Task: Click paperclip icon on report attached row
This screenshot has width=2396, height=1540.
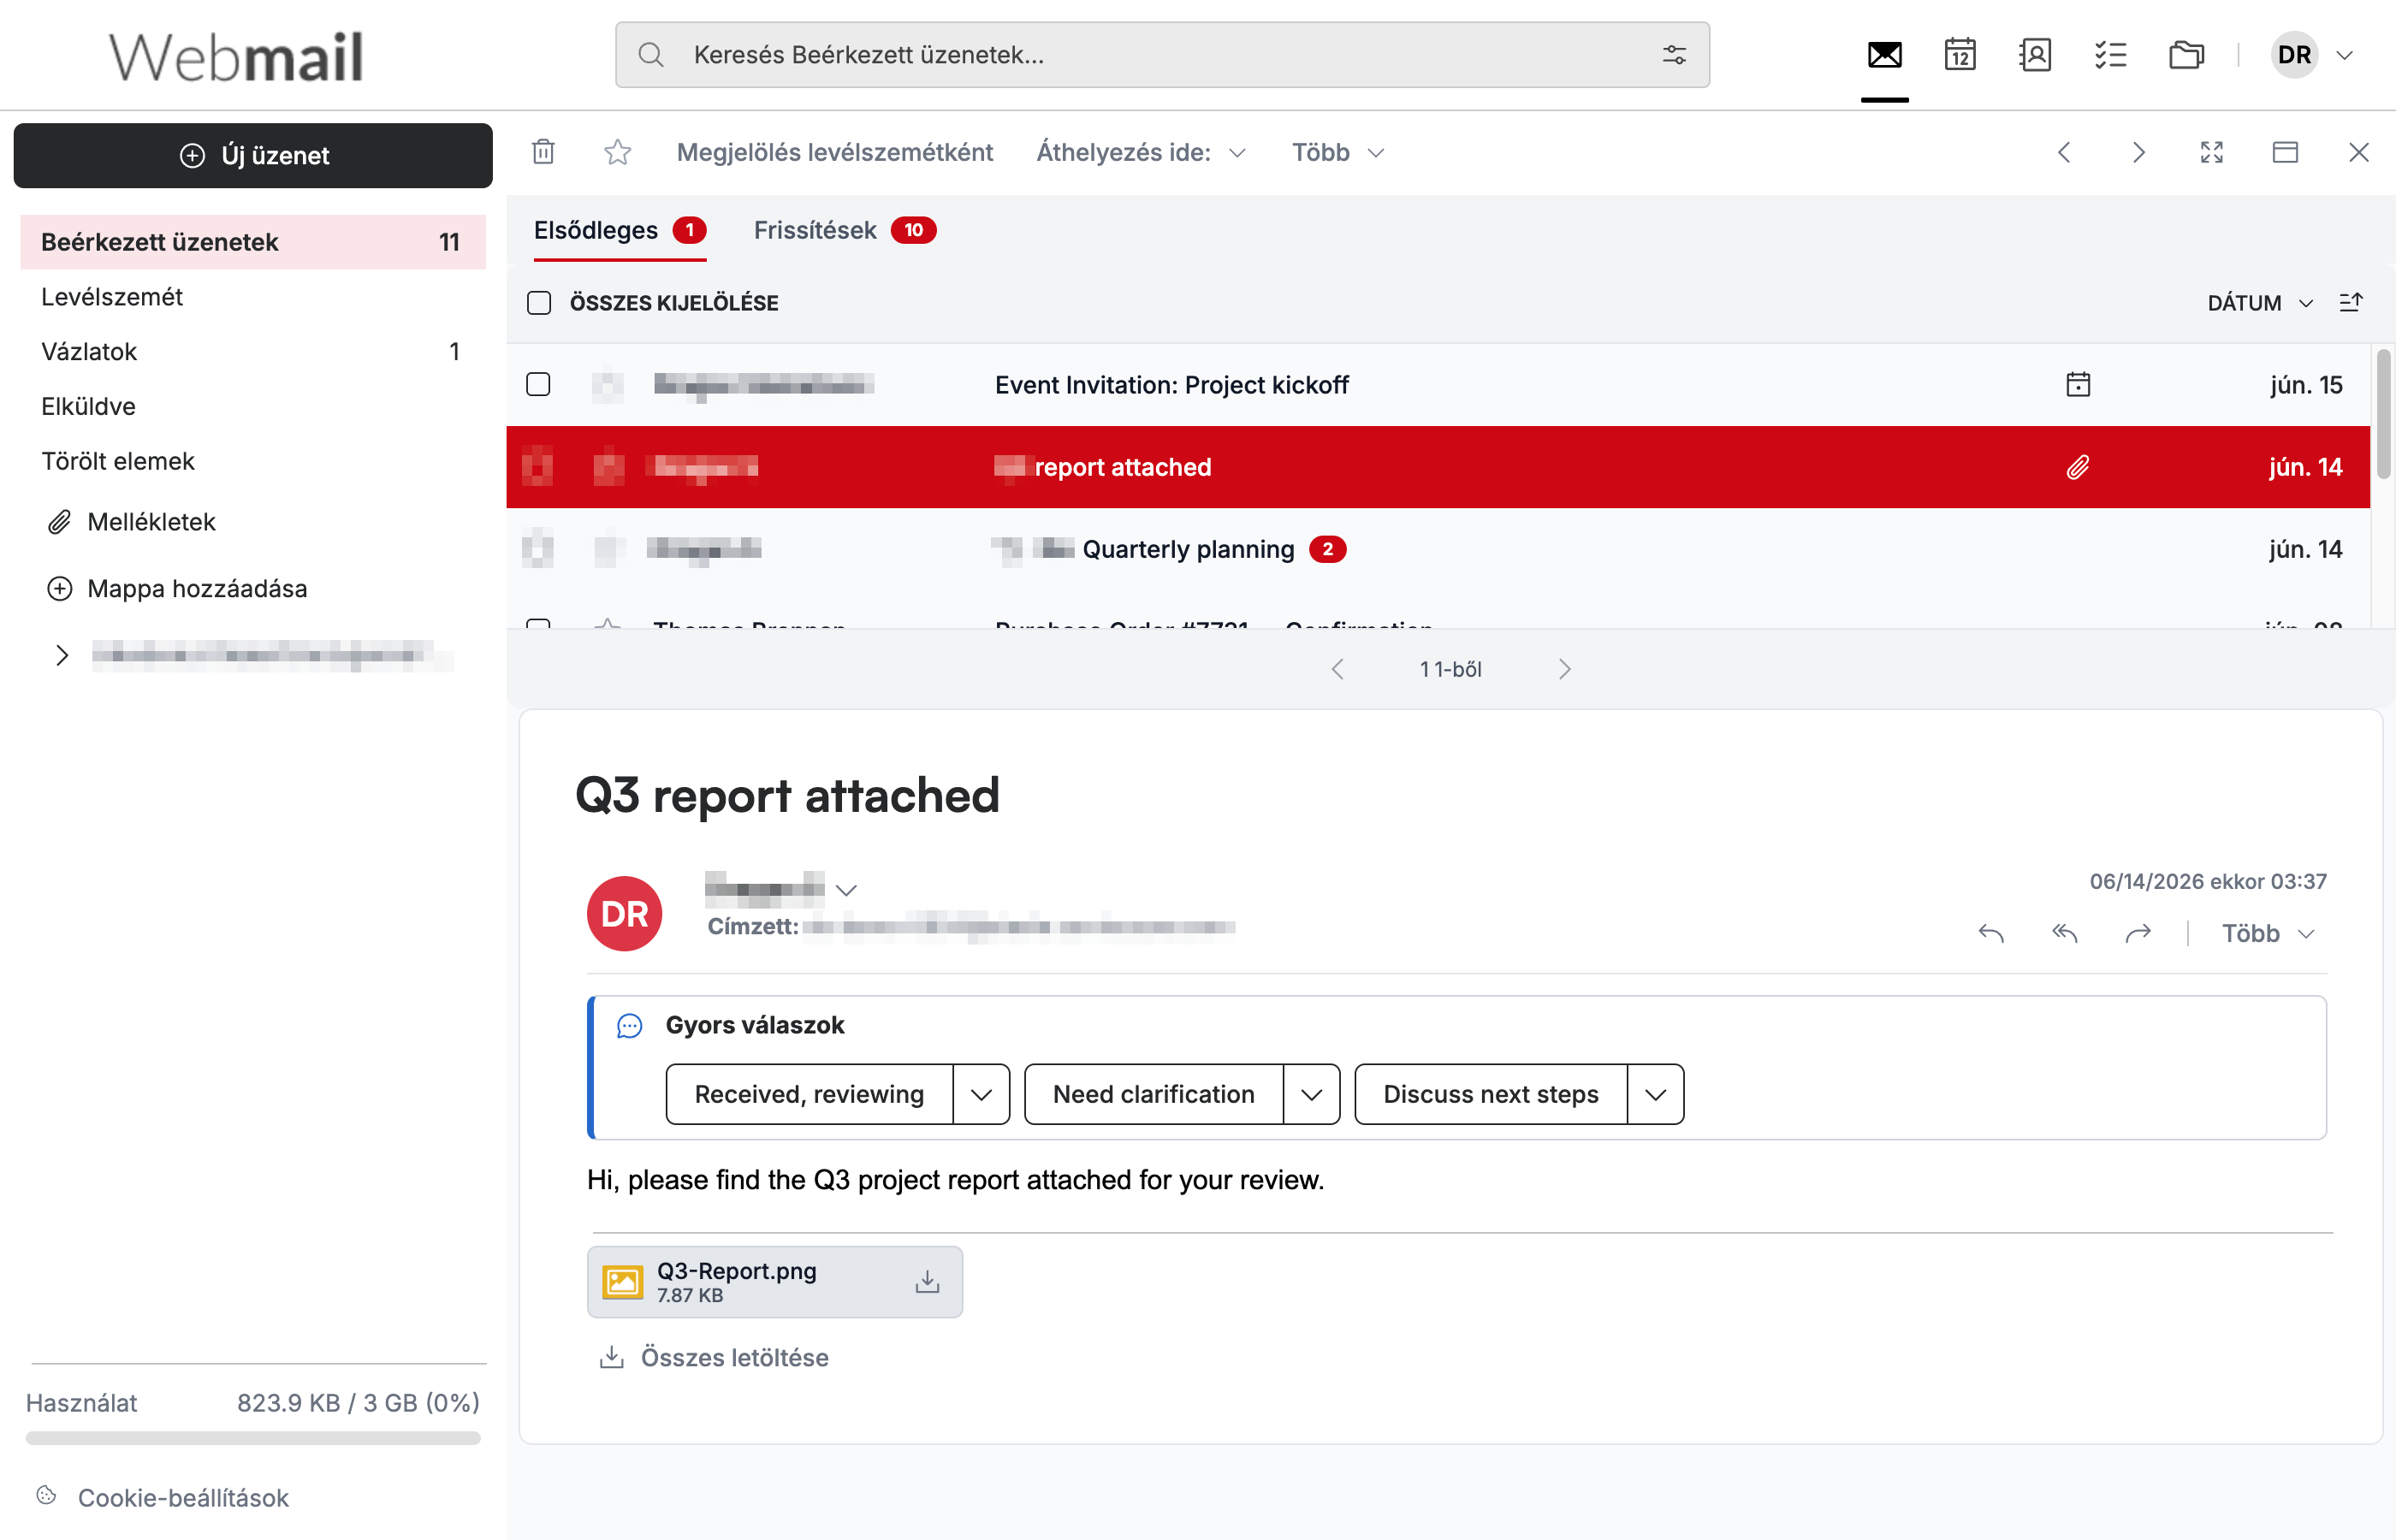Action: pos(2078,467)
